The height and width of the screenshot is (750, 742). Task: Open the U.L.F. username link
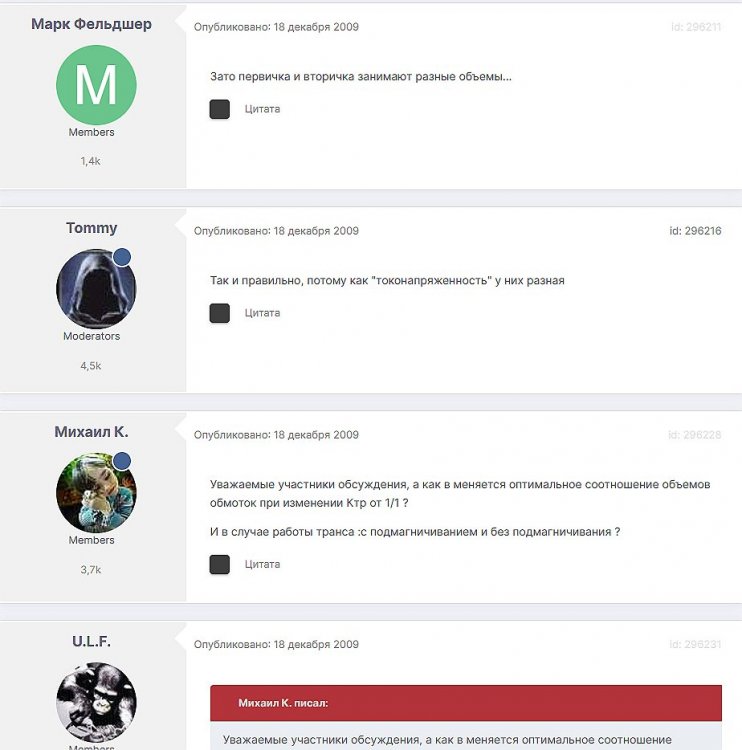click(x=91, y=641)
